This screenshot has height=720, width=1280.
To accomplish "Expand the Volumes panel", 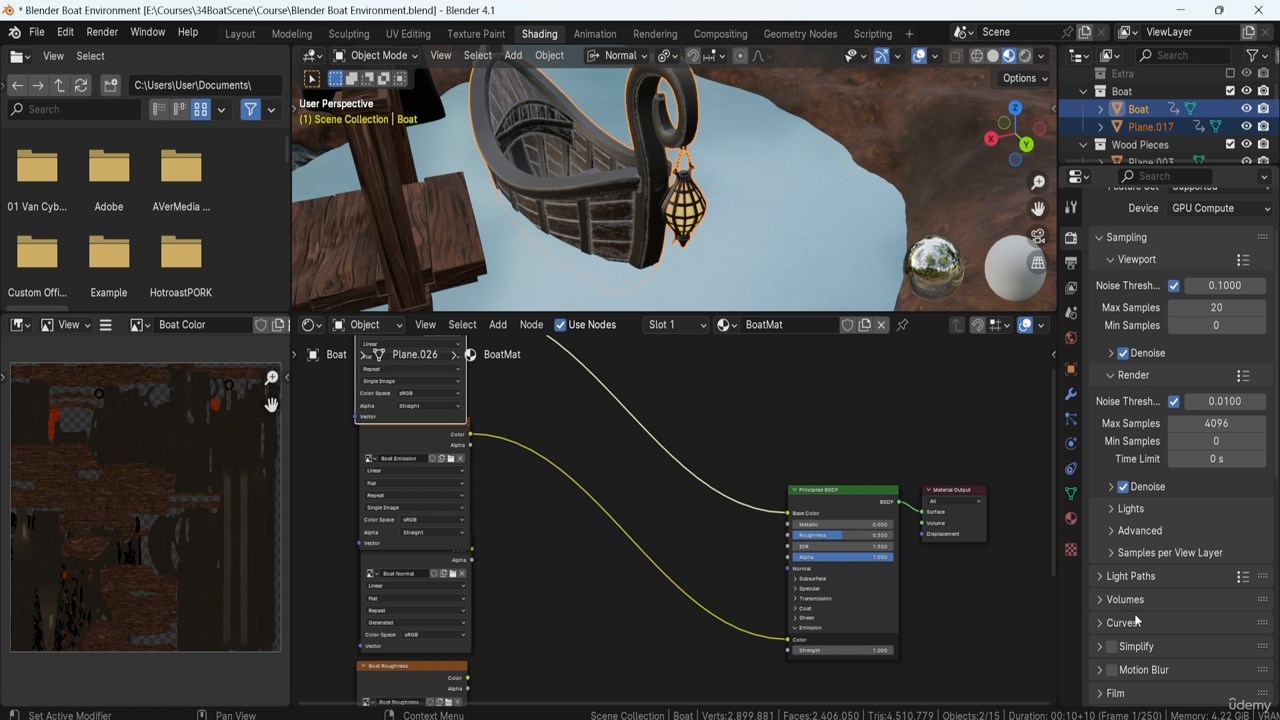I will (1124, 600).
